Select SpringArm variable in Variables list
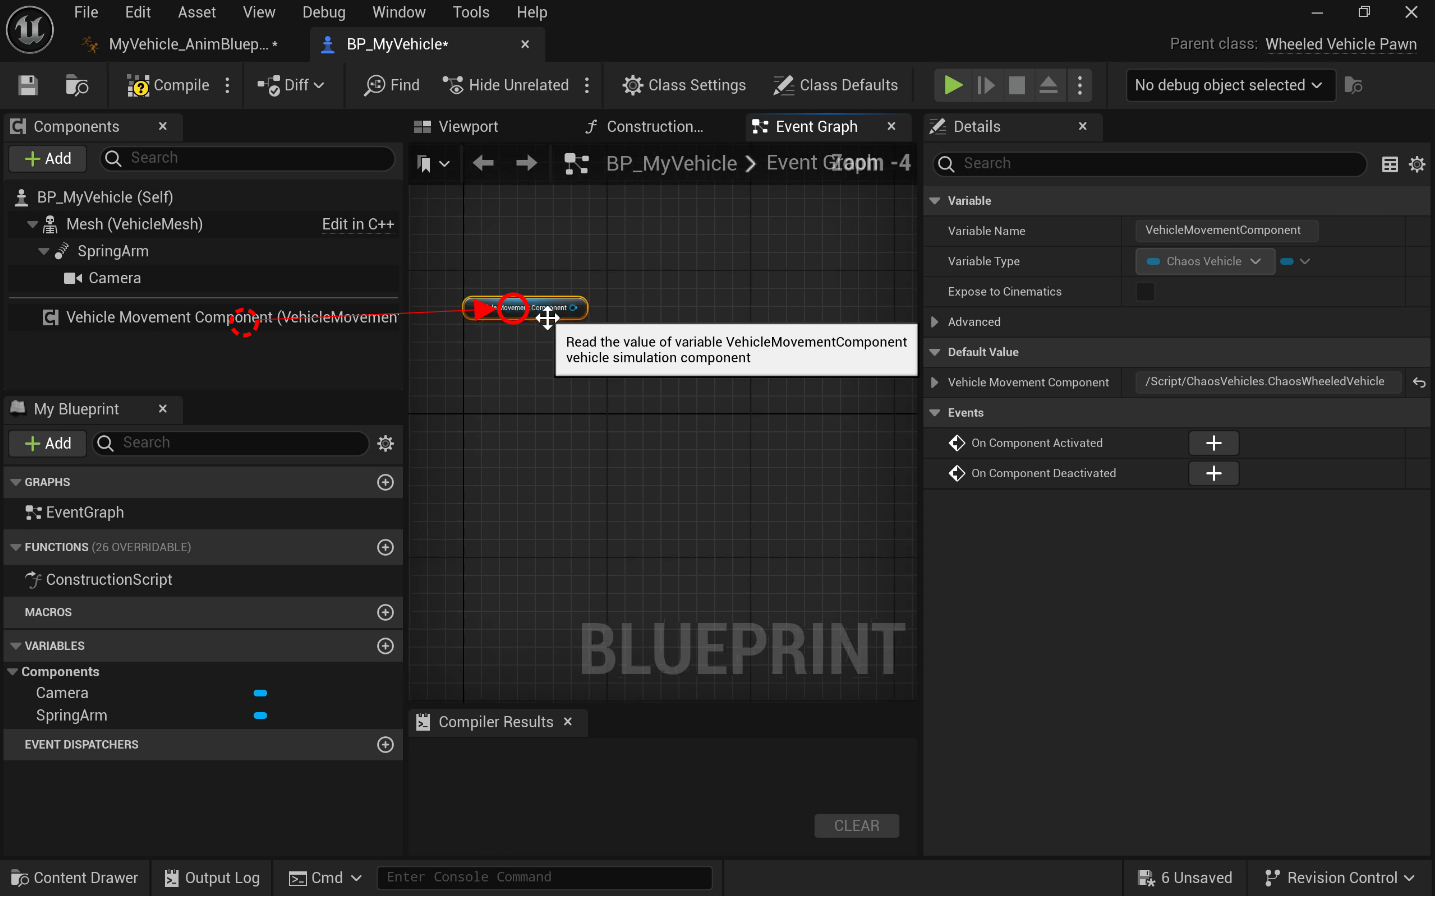The height and width of the screenshot is (897, 1436). (72, 715)
